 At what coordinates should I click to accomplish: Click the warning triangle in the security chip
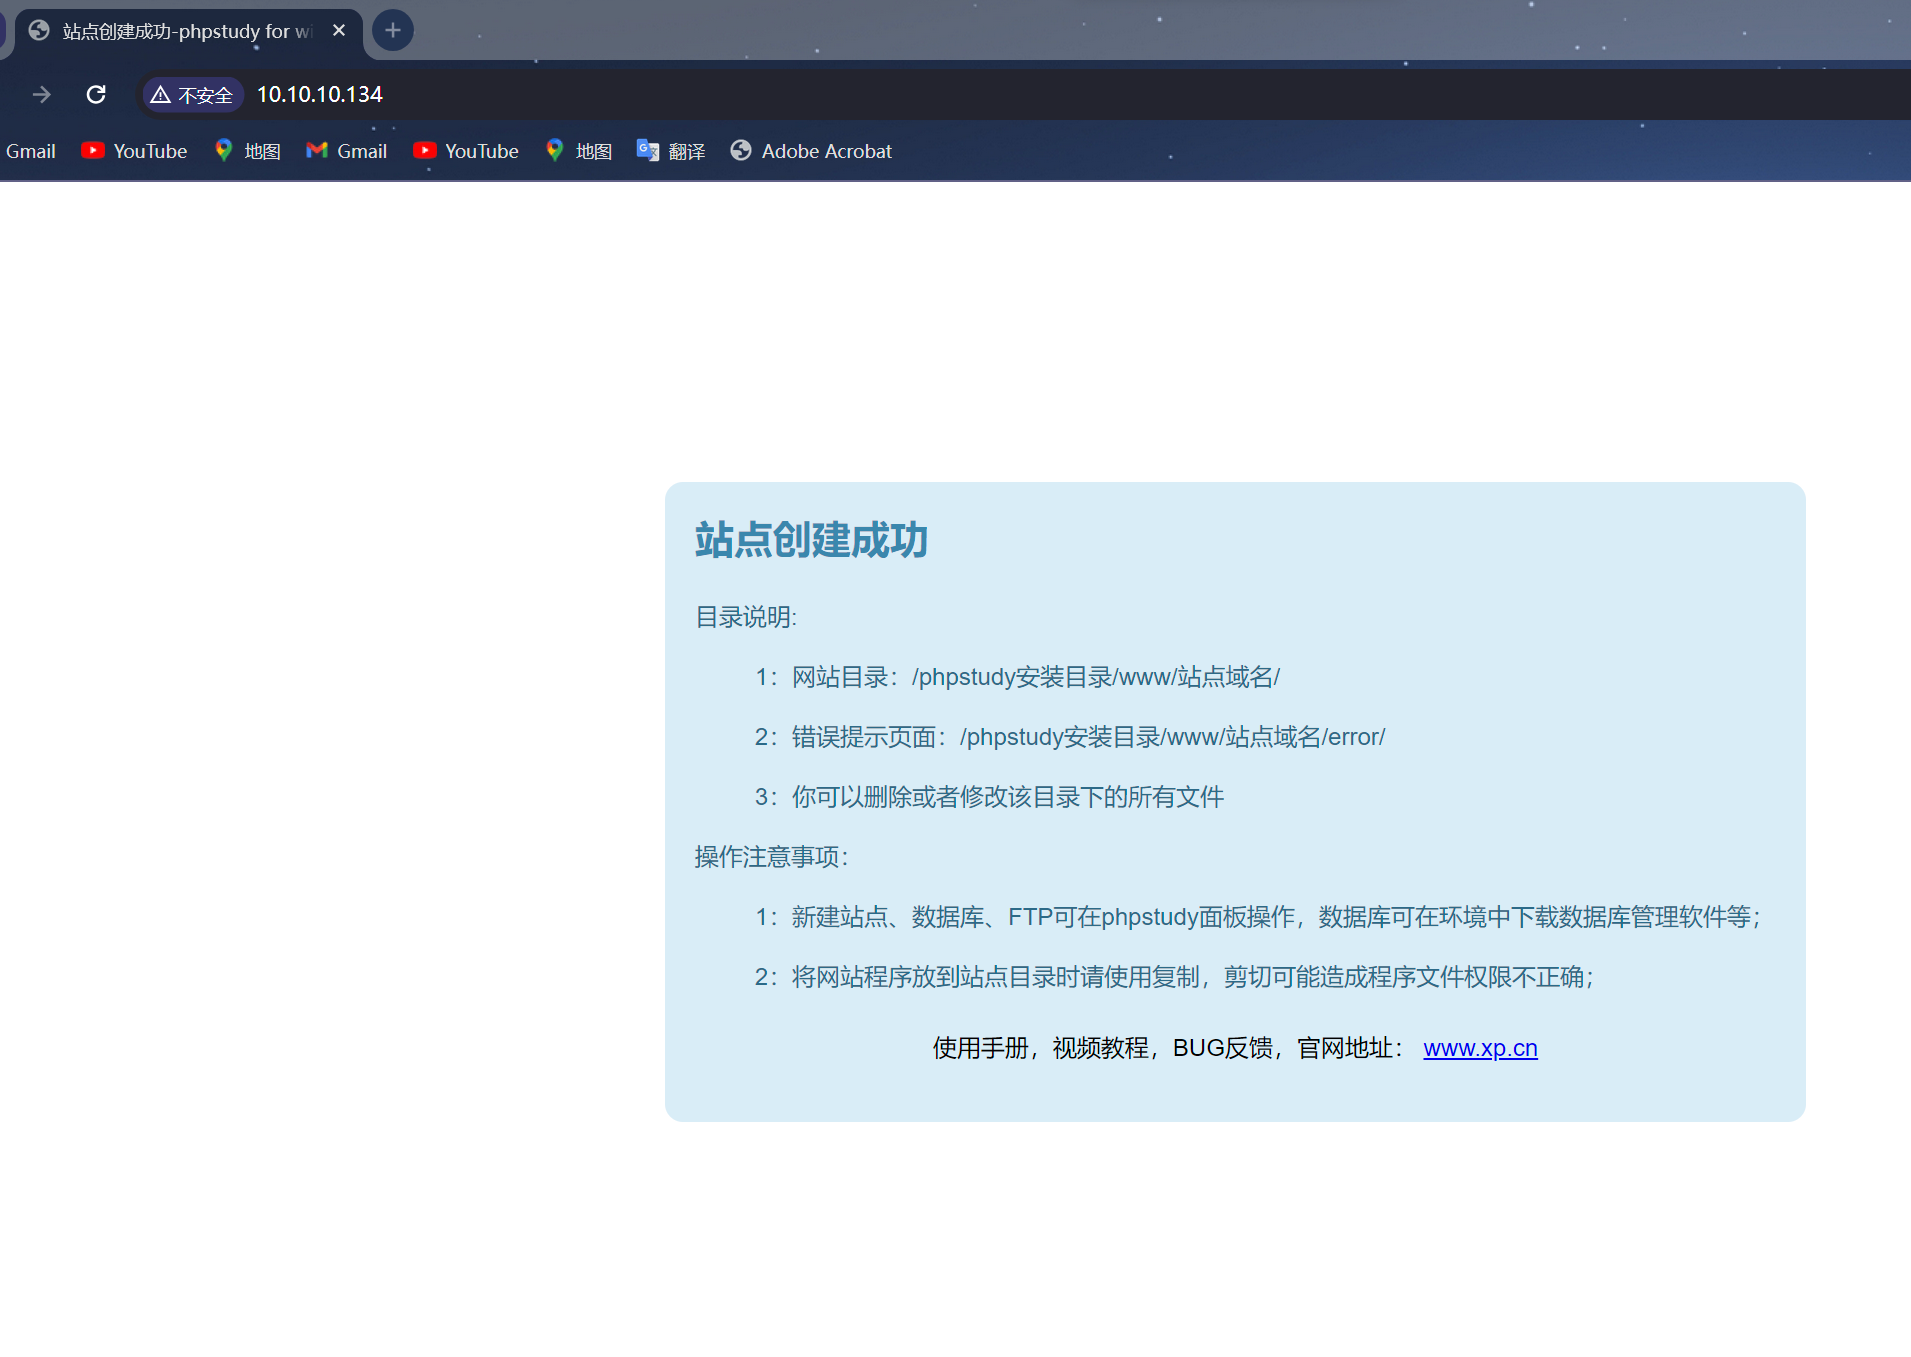point(161,94)
